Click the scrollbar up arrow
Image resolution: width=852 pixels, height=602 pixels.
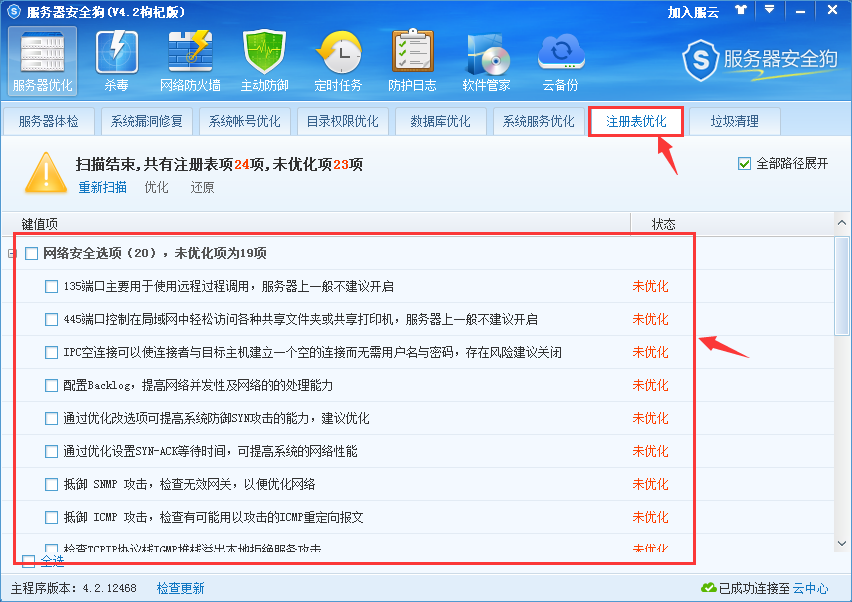842,223
